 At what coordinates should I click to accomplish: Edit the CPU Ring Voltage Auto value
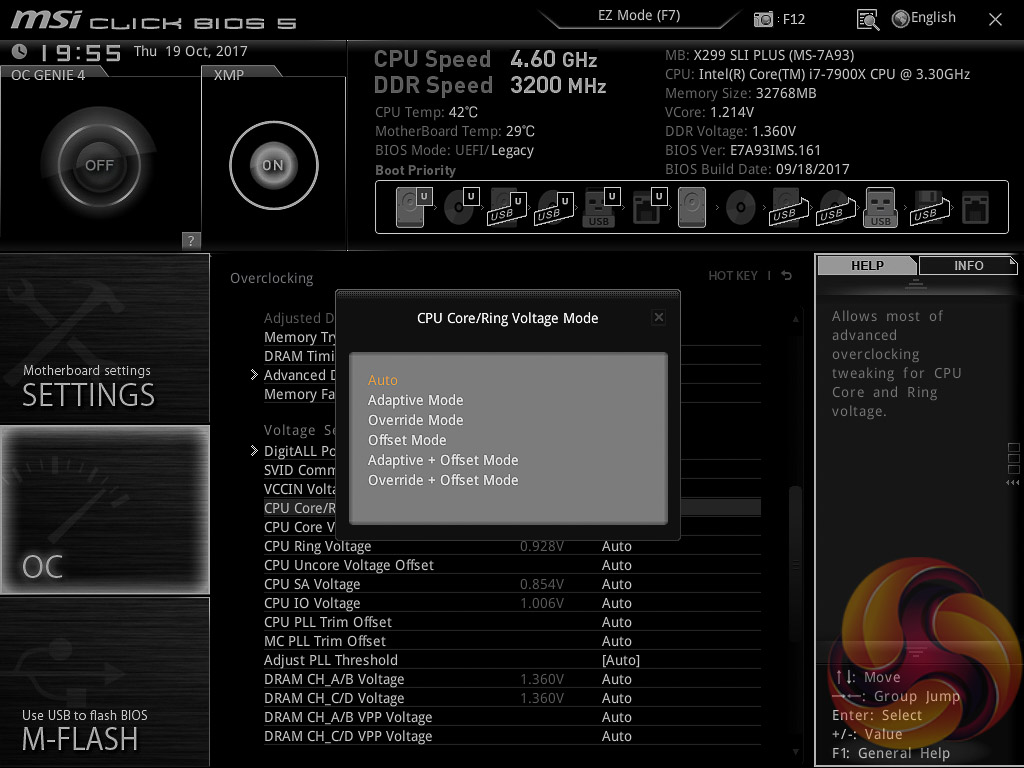tap(616, 546)
